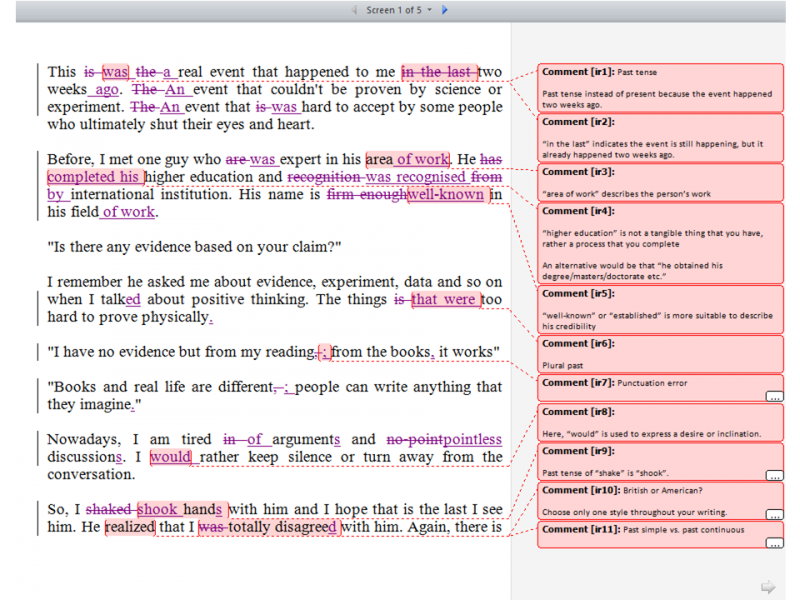Click the inserted word "was" in first sentence
Viewport: 800px width, 600px height.
point(115,72)
